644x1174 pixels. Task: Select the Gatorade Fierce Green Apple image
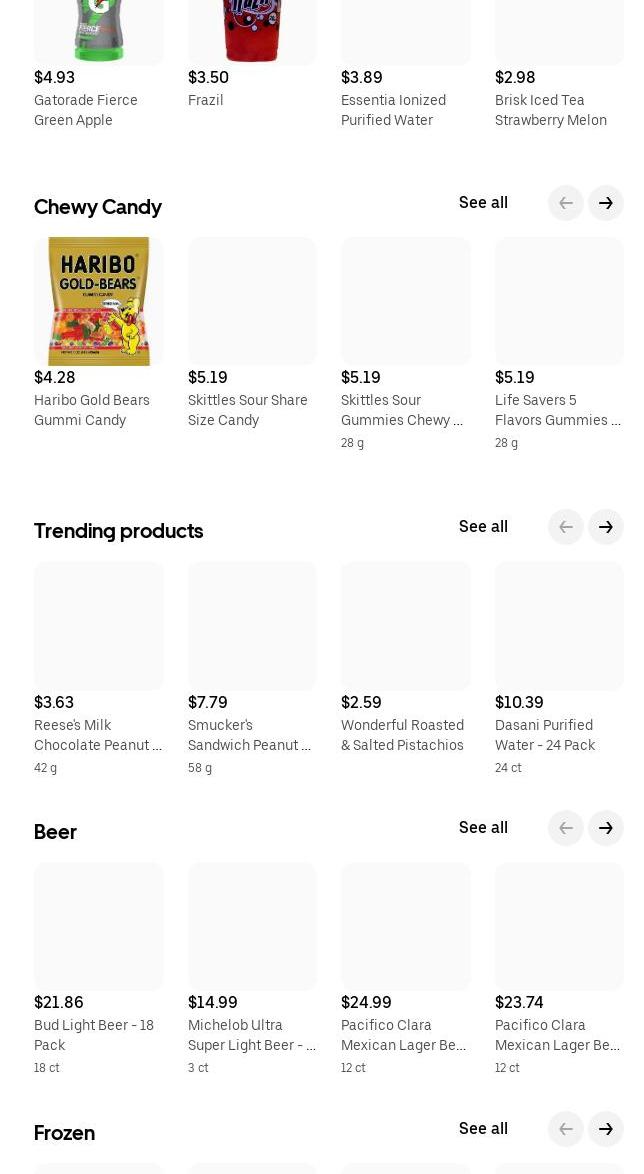(99, 32)
